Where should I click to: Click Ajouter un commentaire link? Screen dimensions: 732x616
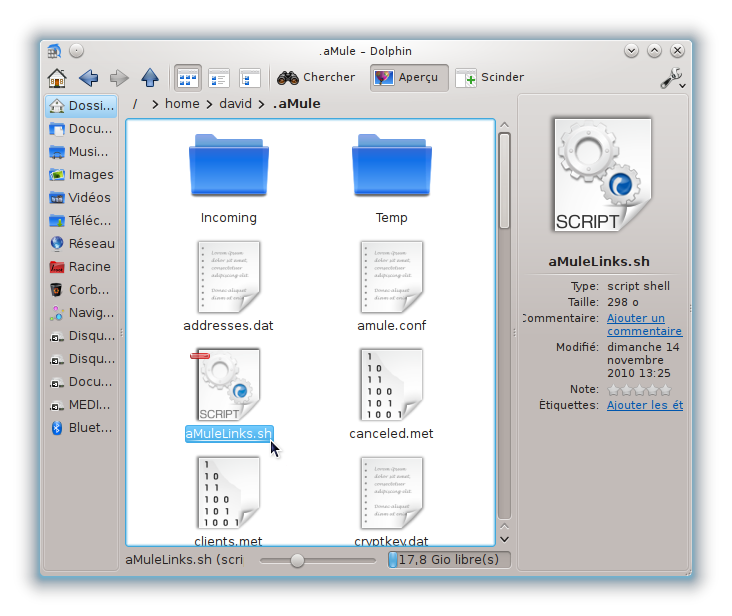pyautogui.click(x=644, y=325)
